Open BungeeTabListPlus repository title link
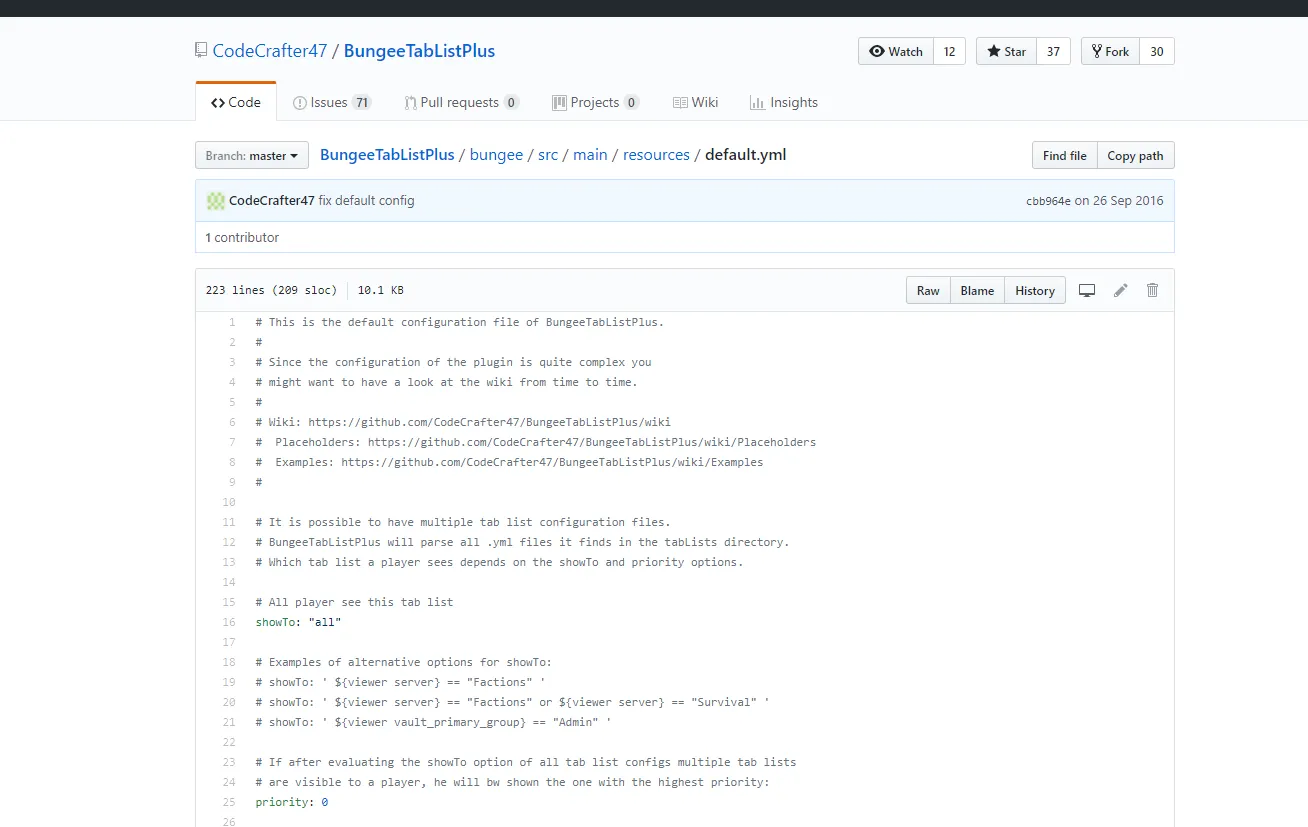The image size is (1308, 827). tap(419, 51)
